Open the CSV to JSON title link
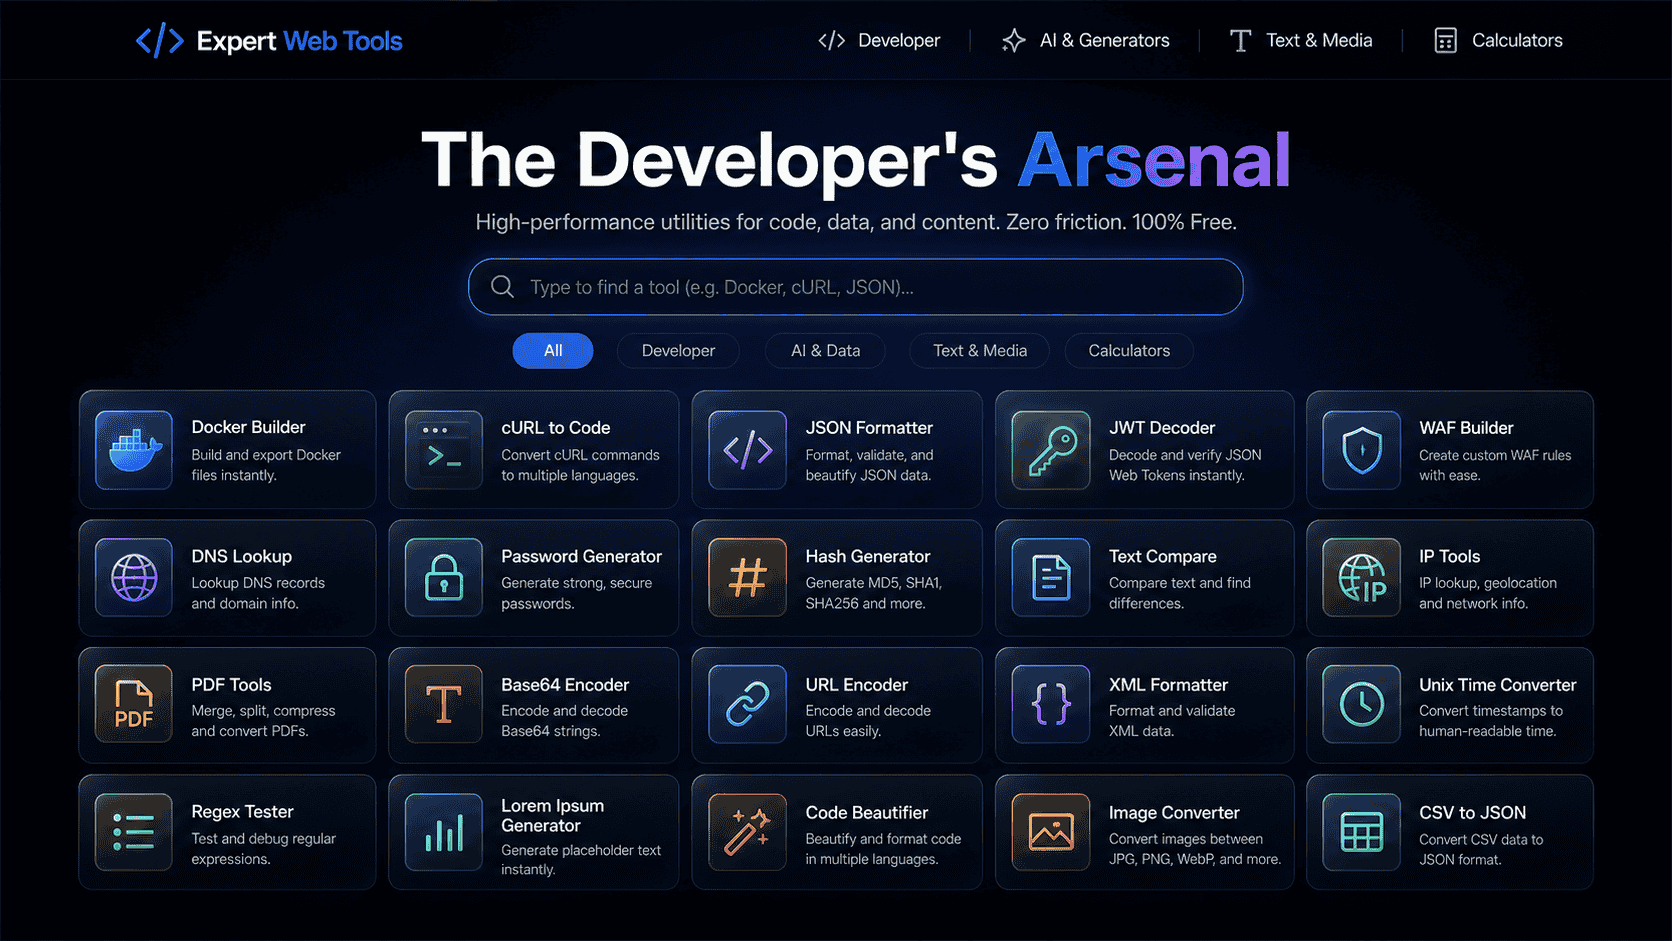The image size is (1672, 941). click(x=1472, y=813)
